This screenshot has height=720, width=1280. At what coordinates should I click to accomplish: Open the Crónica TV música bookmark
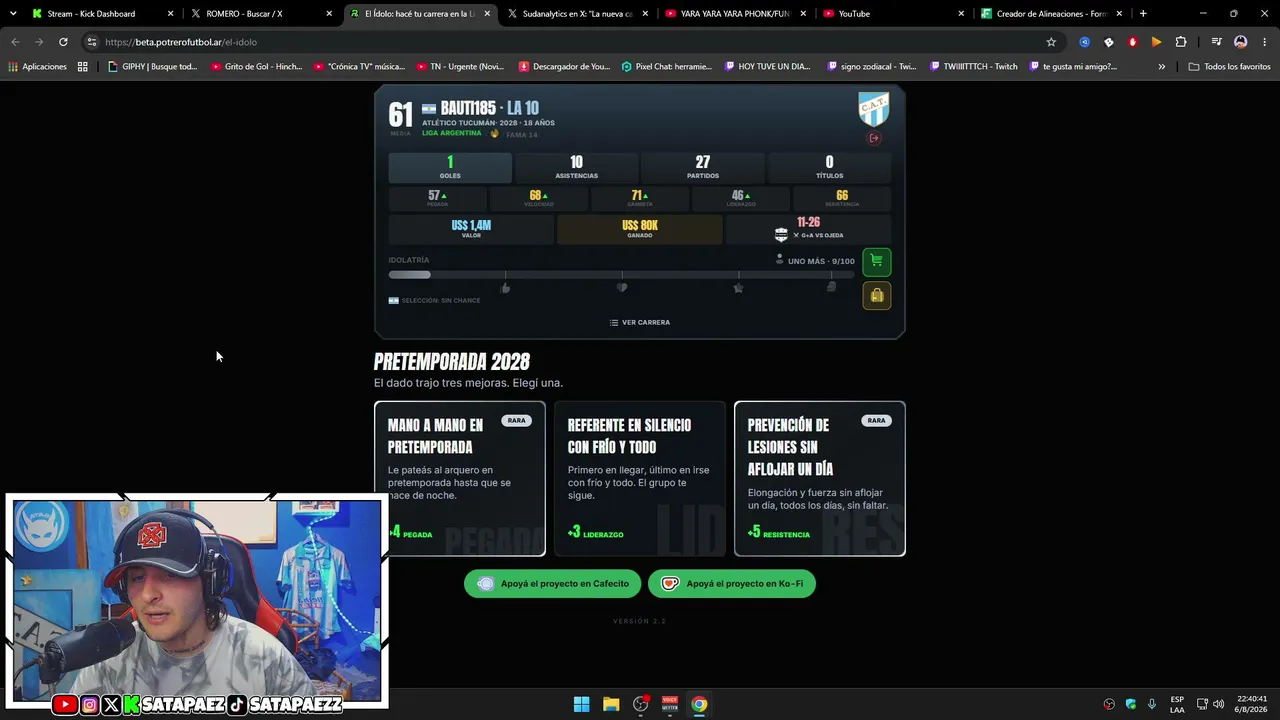[359, 67]
